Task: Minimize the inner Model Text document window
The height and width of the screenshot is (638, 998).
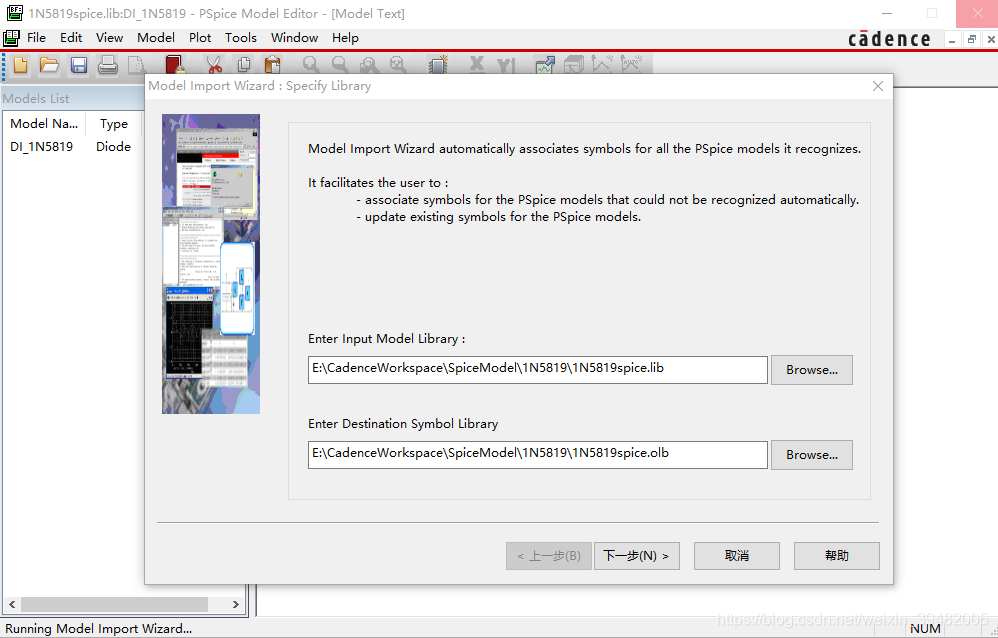Action: pyautogui.click(x=952, y=39)
